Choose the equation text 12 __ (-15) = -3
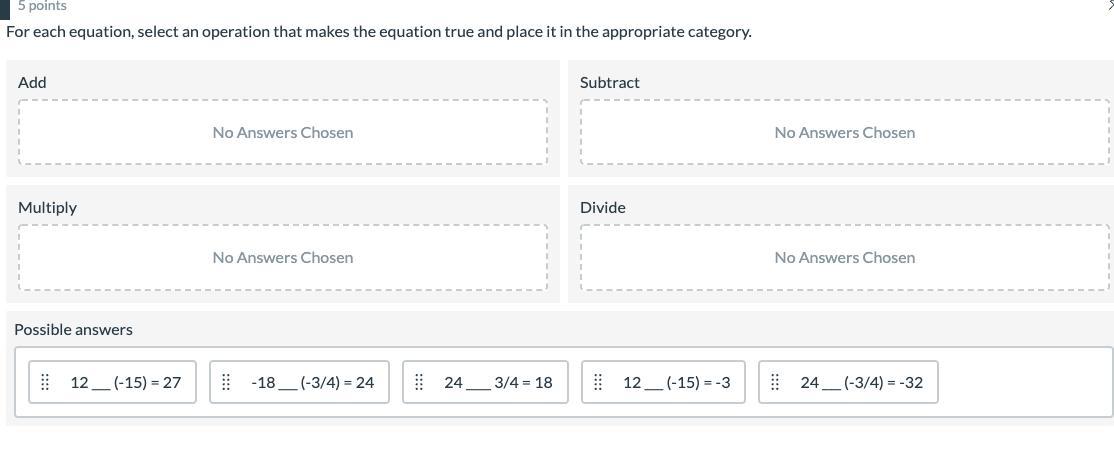This screenshot has height=451, width=1114. click(676, 382)
